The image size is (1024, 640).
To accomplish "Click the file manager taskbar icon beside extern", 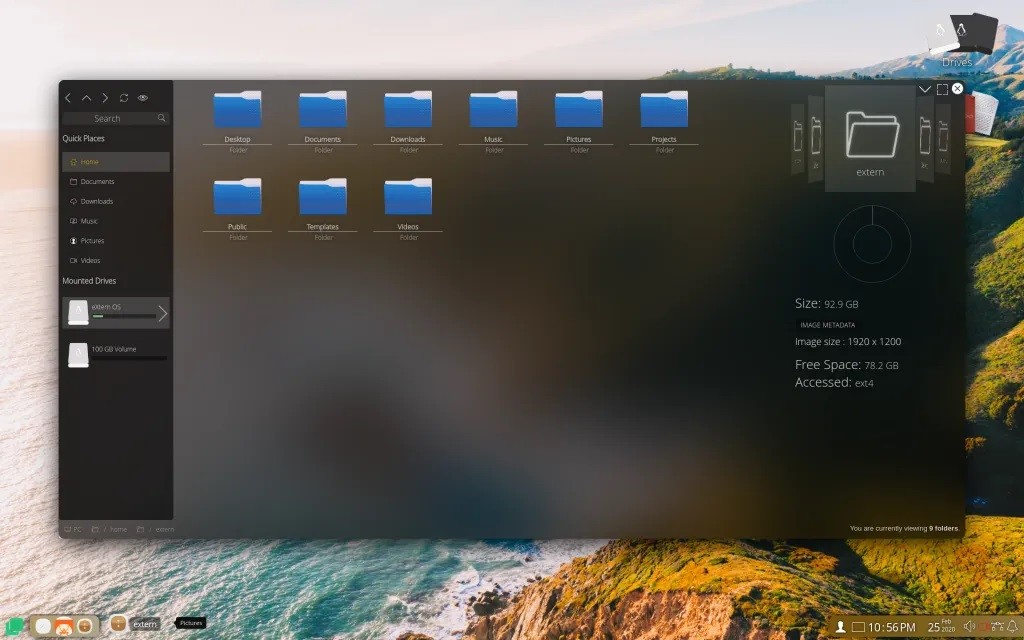I will tap(118, 623).
